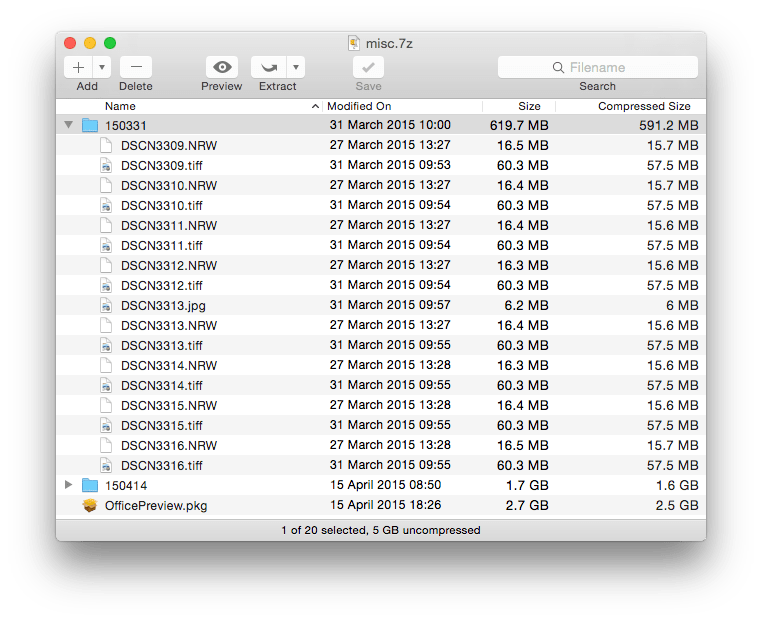Click the Delete (minus) toolbar icon
This screenshot has height=621, width=762.
pos(136,67)
